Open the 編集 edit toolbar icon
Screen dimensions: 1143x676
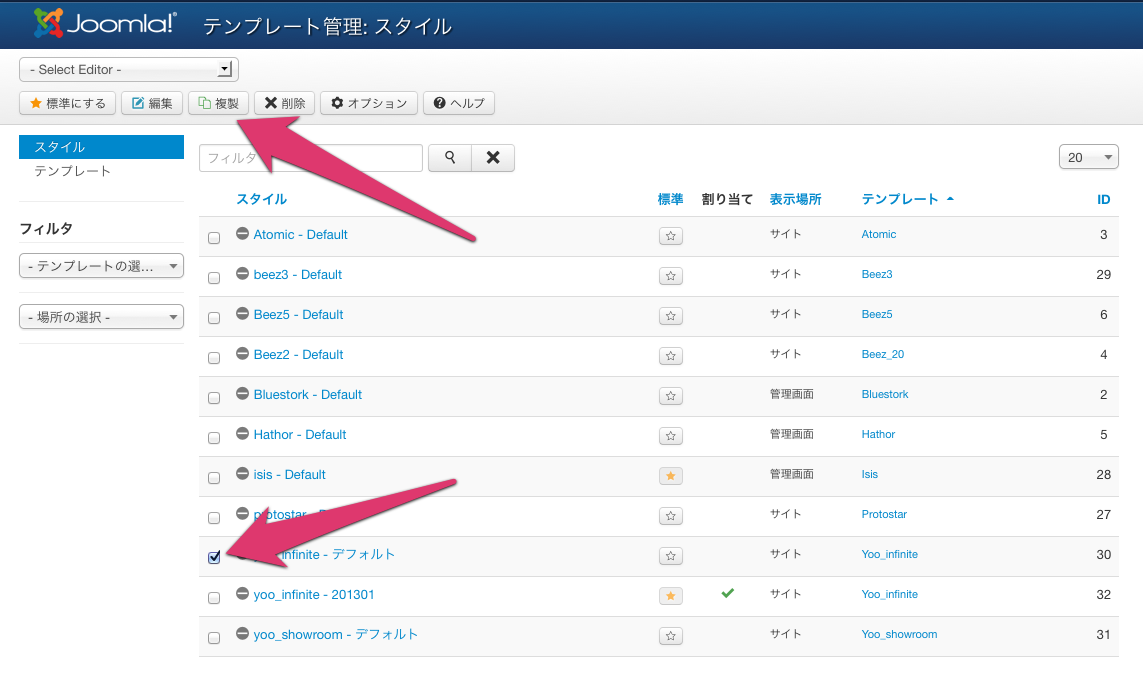point(151,102)
